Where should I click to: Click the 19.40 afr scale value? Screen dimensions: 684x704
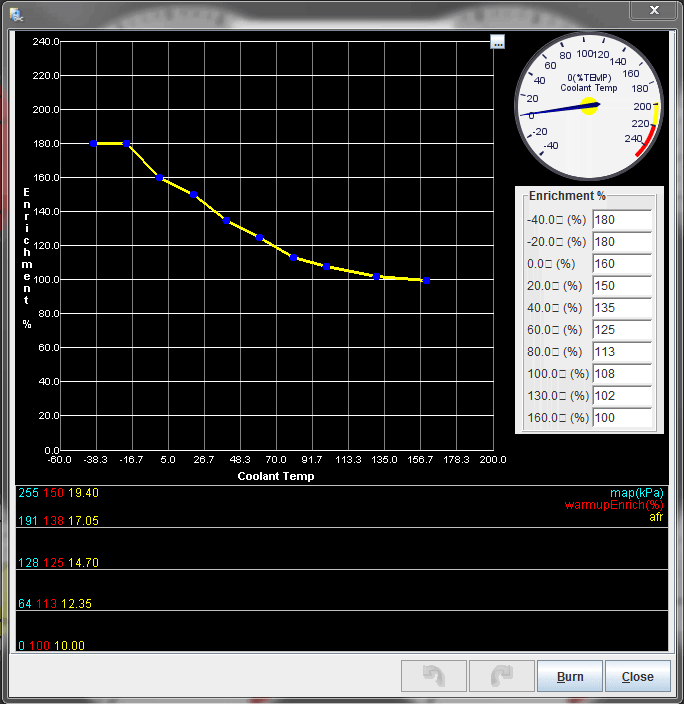84,493
